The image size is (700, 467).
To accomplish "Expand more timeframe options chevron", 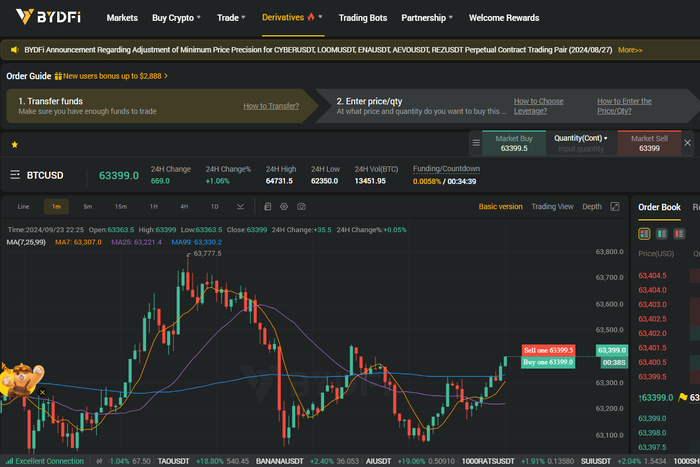I will [240, 207].
